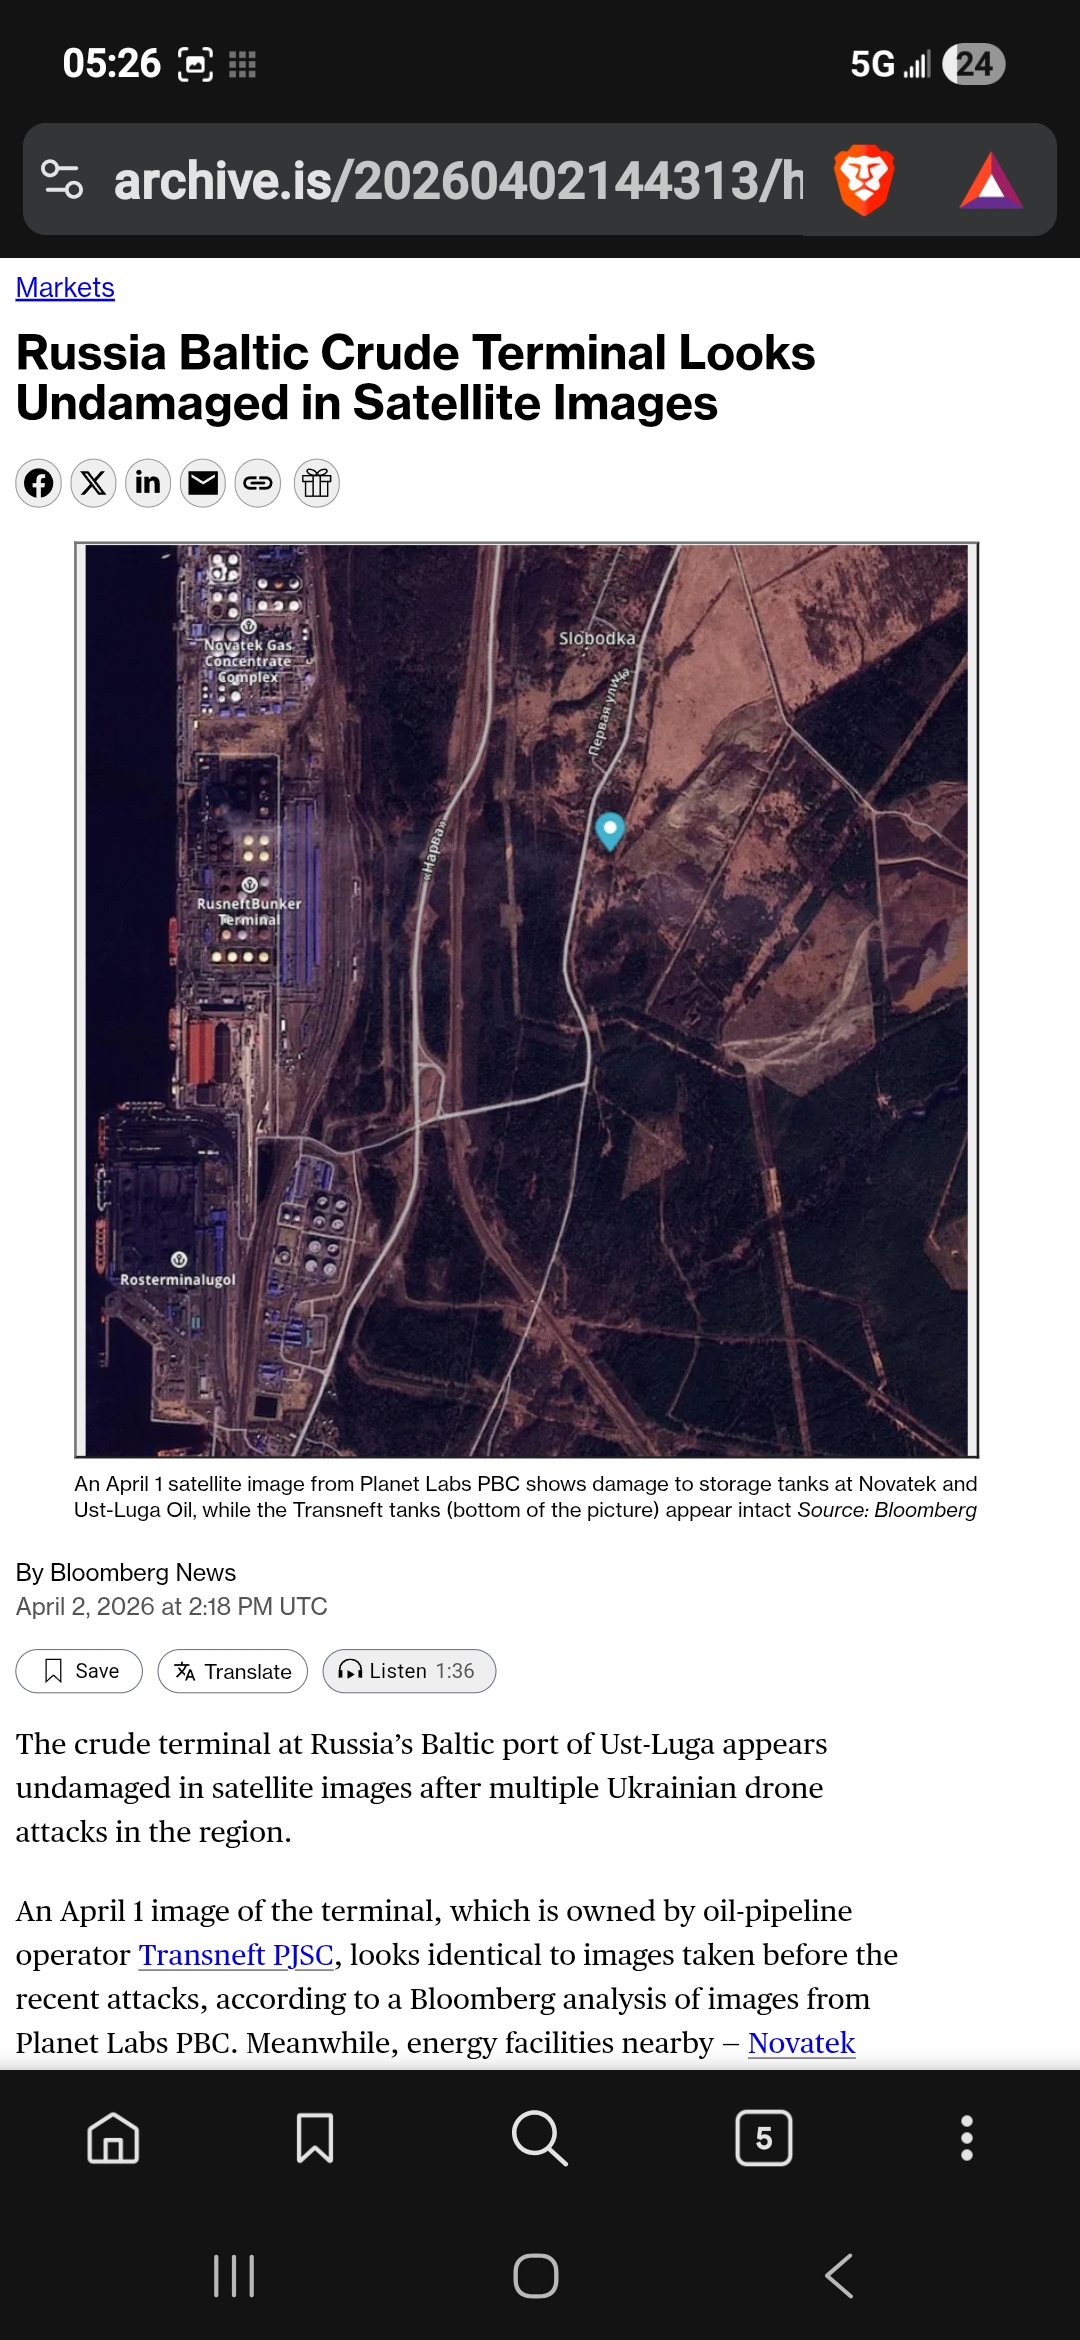Image resolution: width=1080 pixels, height=2340 pixels.
Task: Tap the RusneftBunker Terminal label
Action: 249,910
